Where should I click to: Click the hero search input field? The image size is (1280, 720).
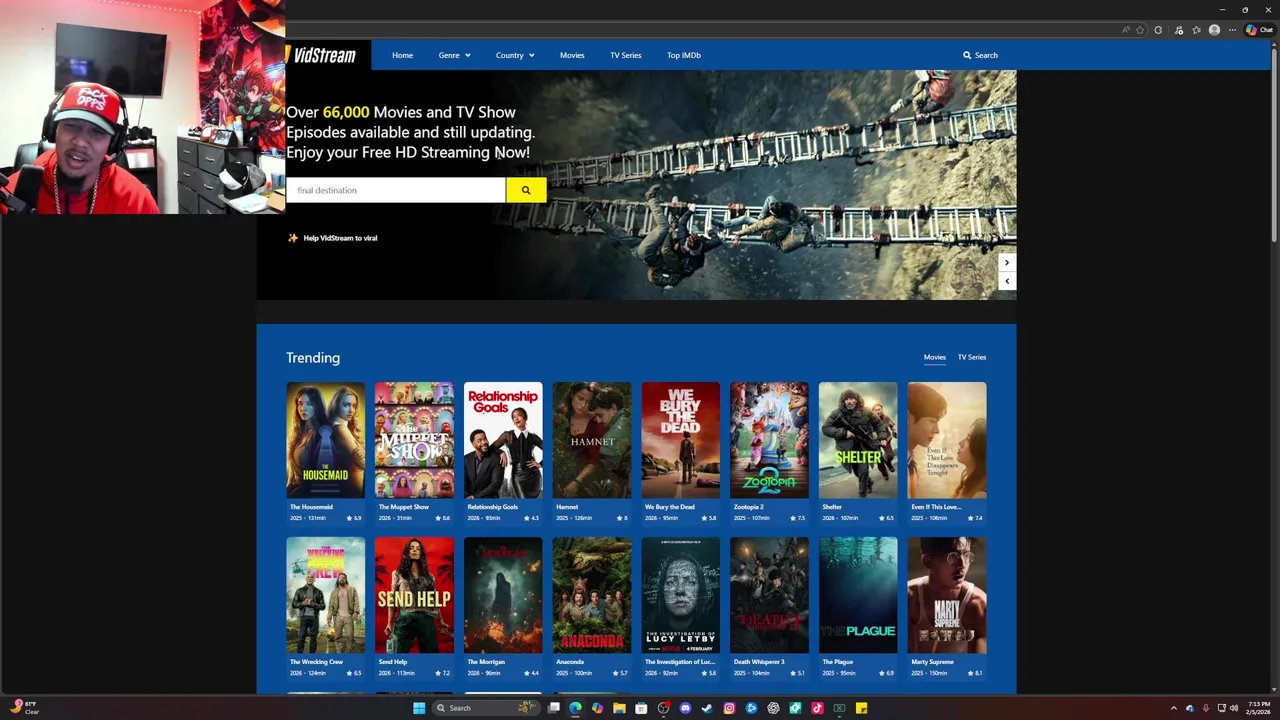tap(396, 190)
